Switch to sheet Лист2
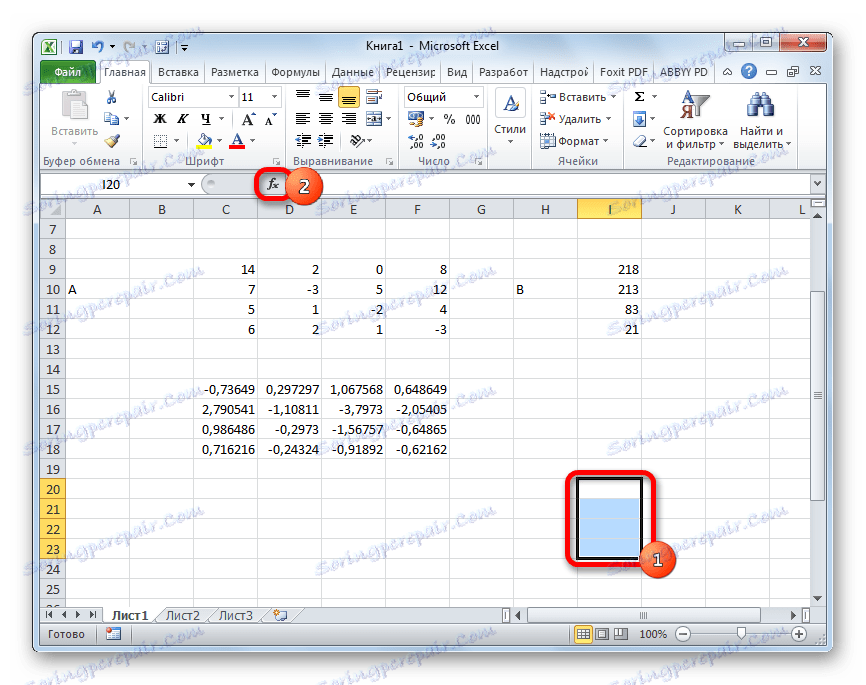 183,615
